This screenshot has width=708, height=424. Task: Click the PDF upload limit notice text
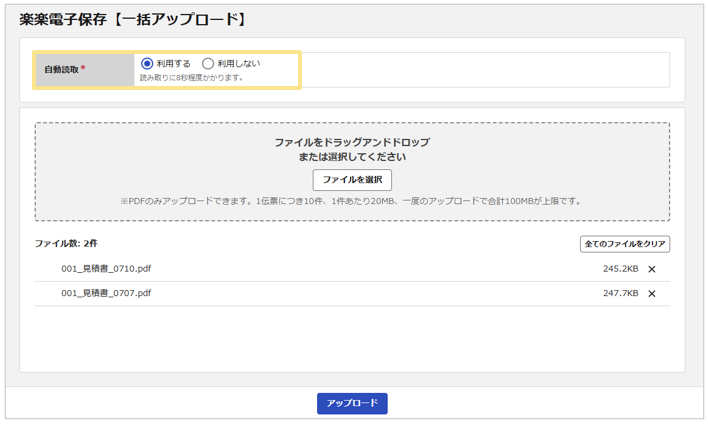pyautogui.click(x=352, y=201)
